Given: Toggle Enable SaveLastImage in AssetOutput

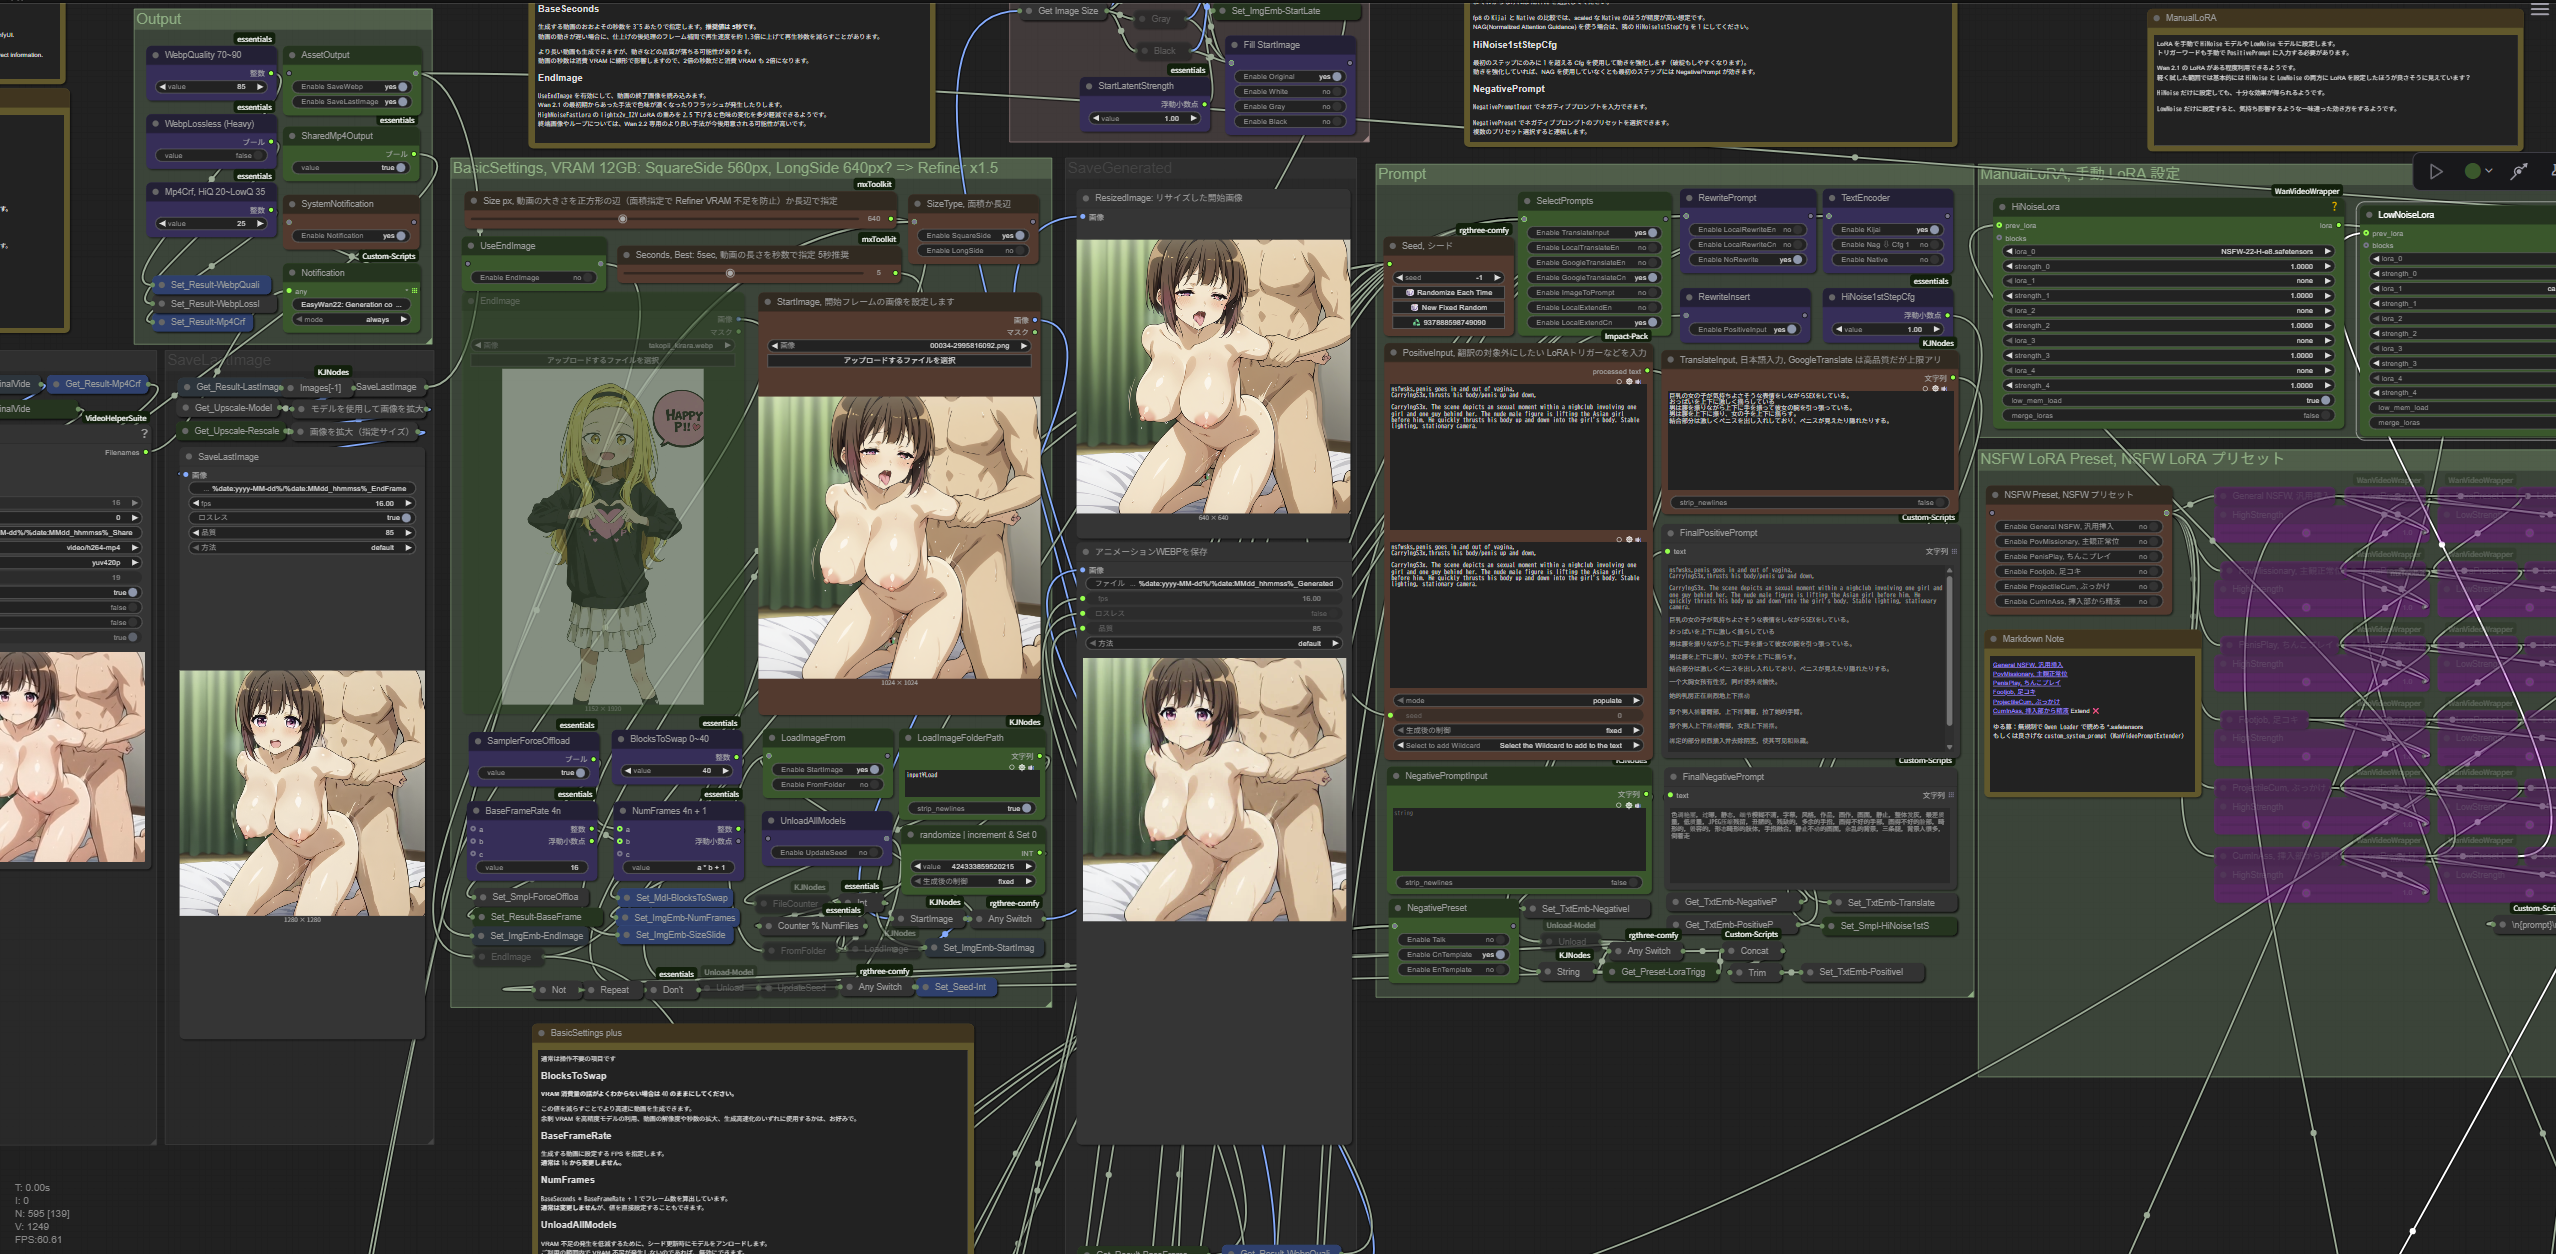Looking at the screenshot, I should [x=350, y=102].
